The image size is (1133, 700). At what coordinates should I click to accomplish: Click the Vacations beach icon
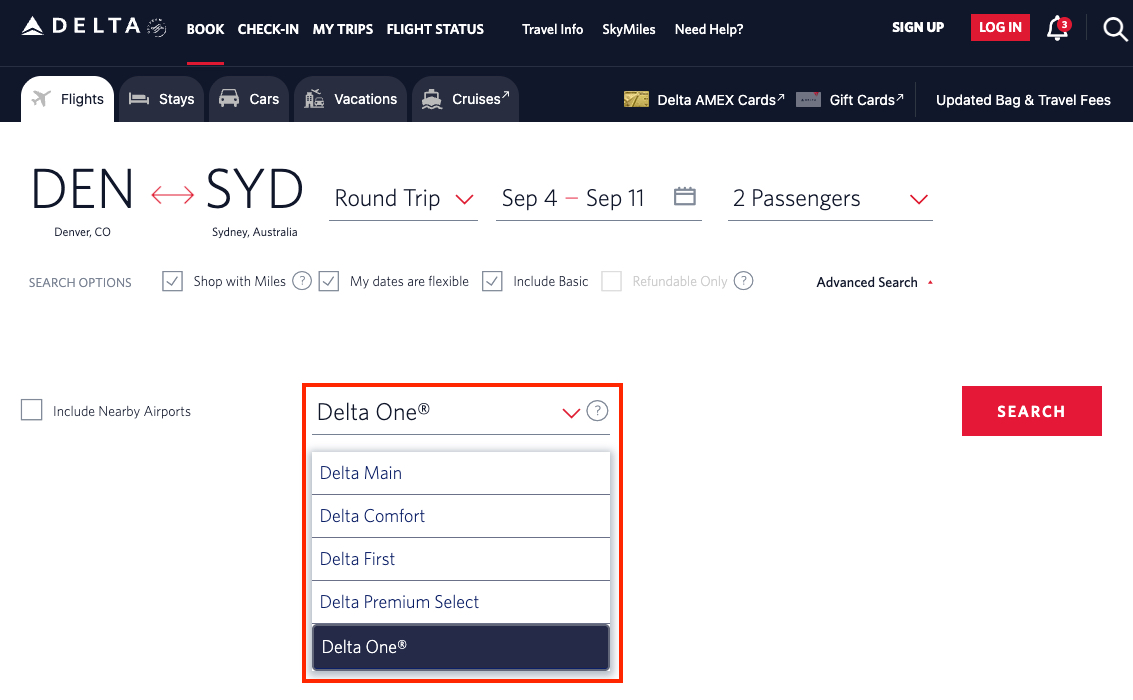click(313, 97)
